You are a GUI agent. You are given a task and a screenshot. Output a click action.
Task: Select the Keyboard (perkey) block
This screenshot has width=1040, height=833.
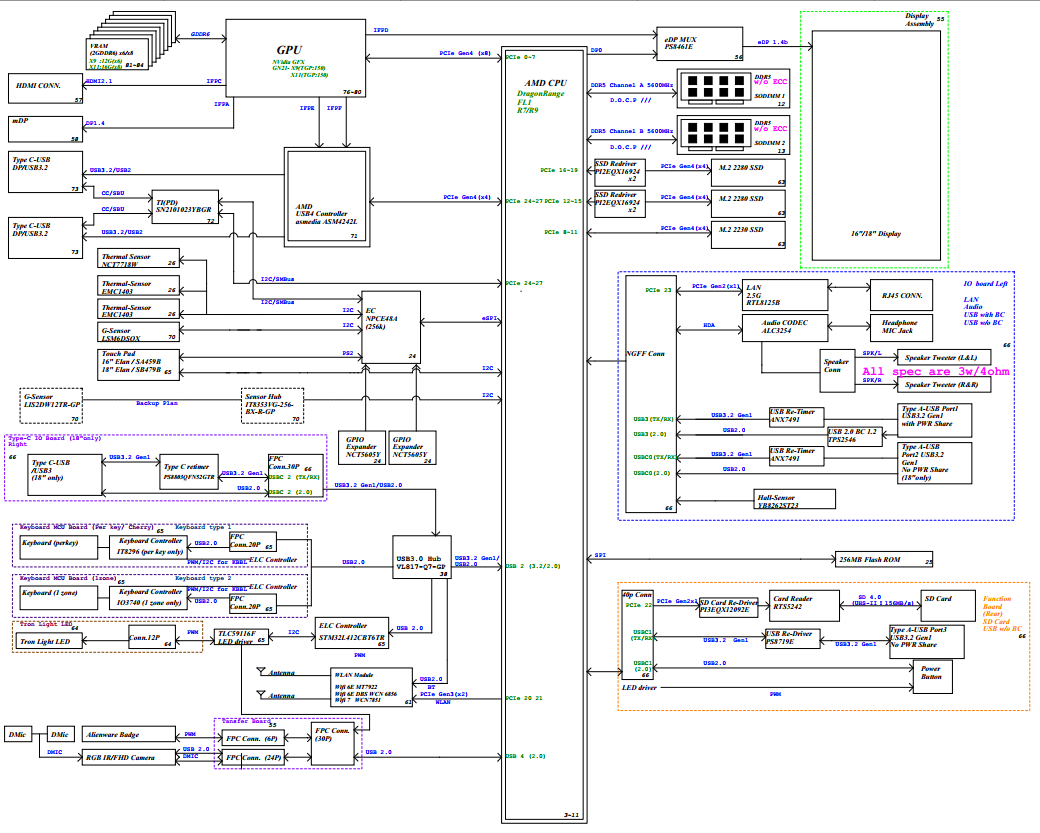point(58,546)
